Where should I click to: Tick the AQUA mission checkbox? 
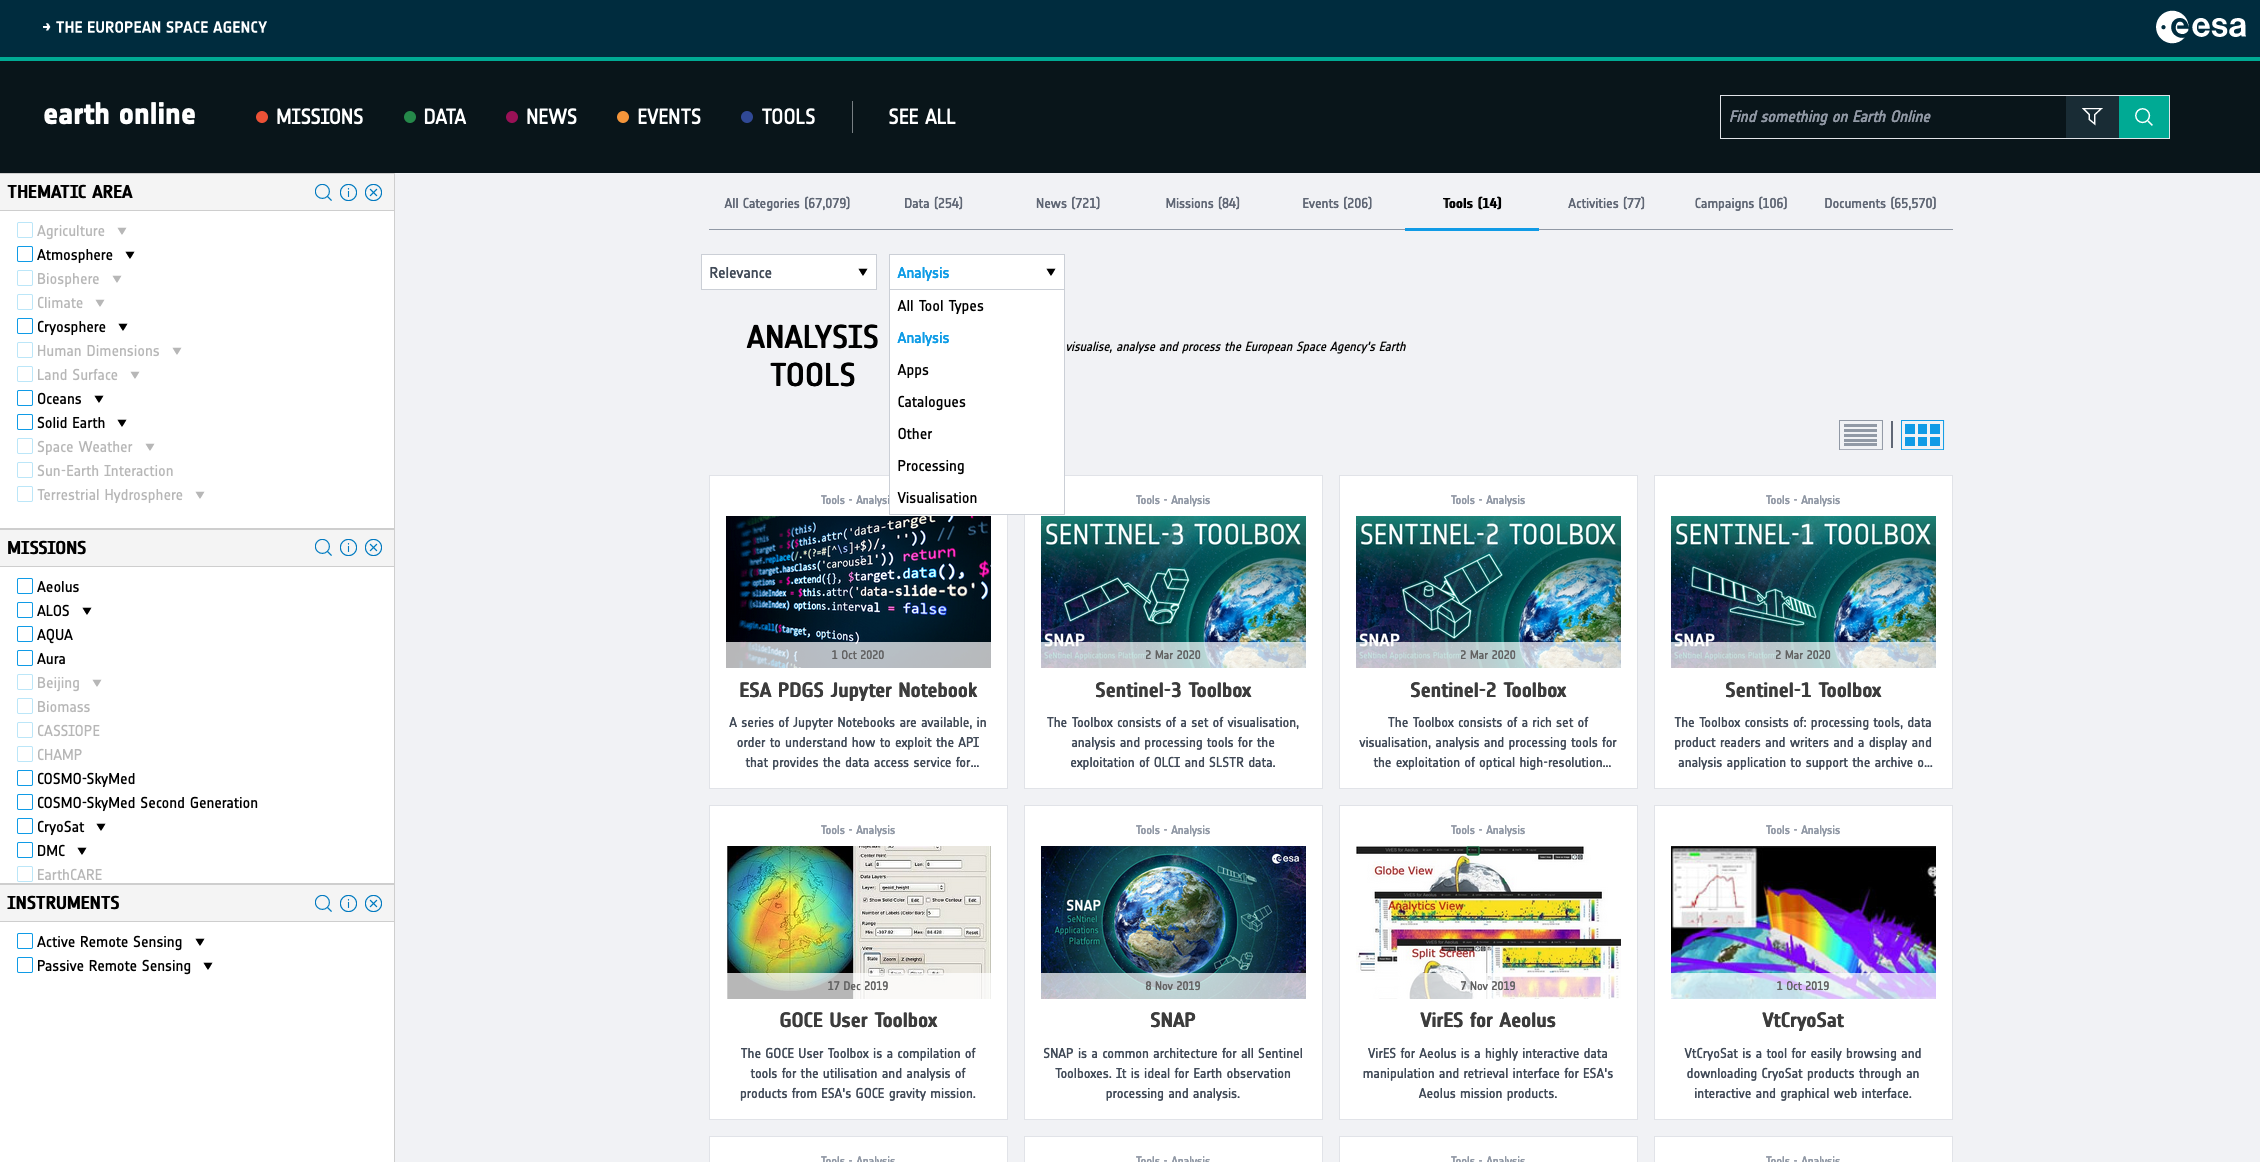[25, 635]
